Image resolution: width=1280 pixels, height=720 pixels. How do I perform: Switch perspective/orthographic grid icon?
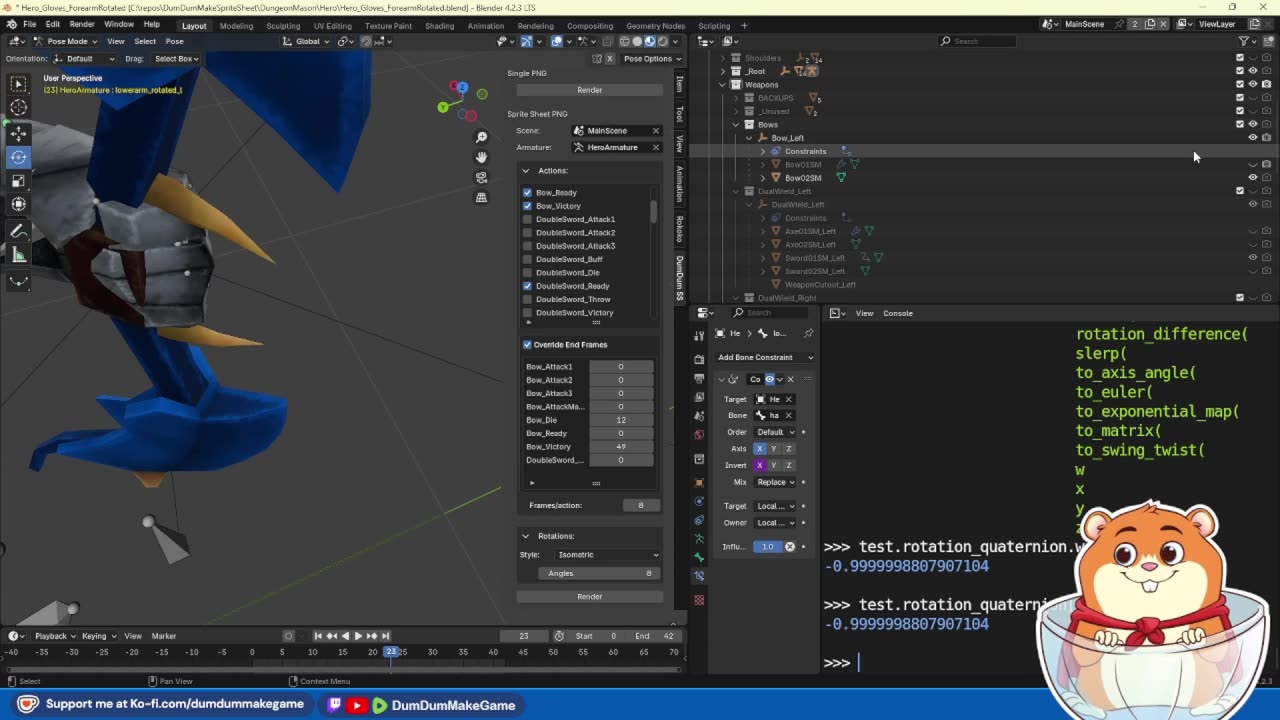click(x=481, y=197)
